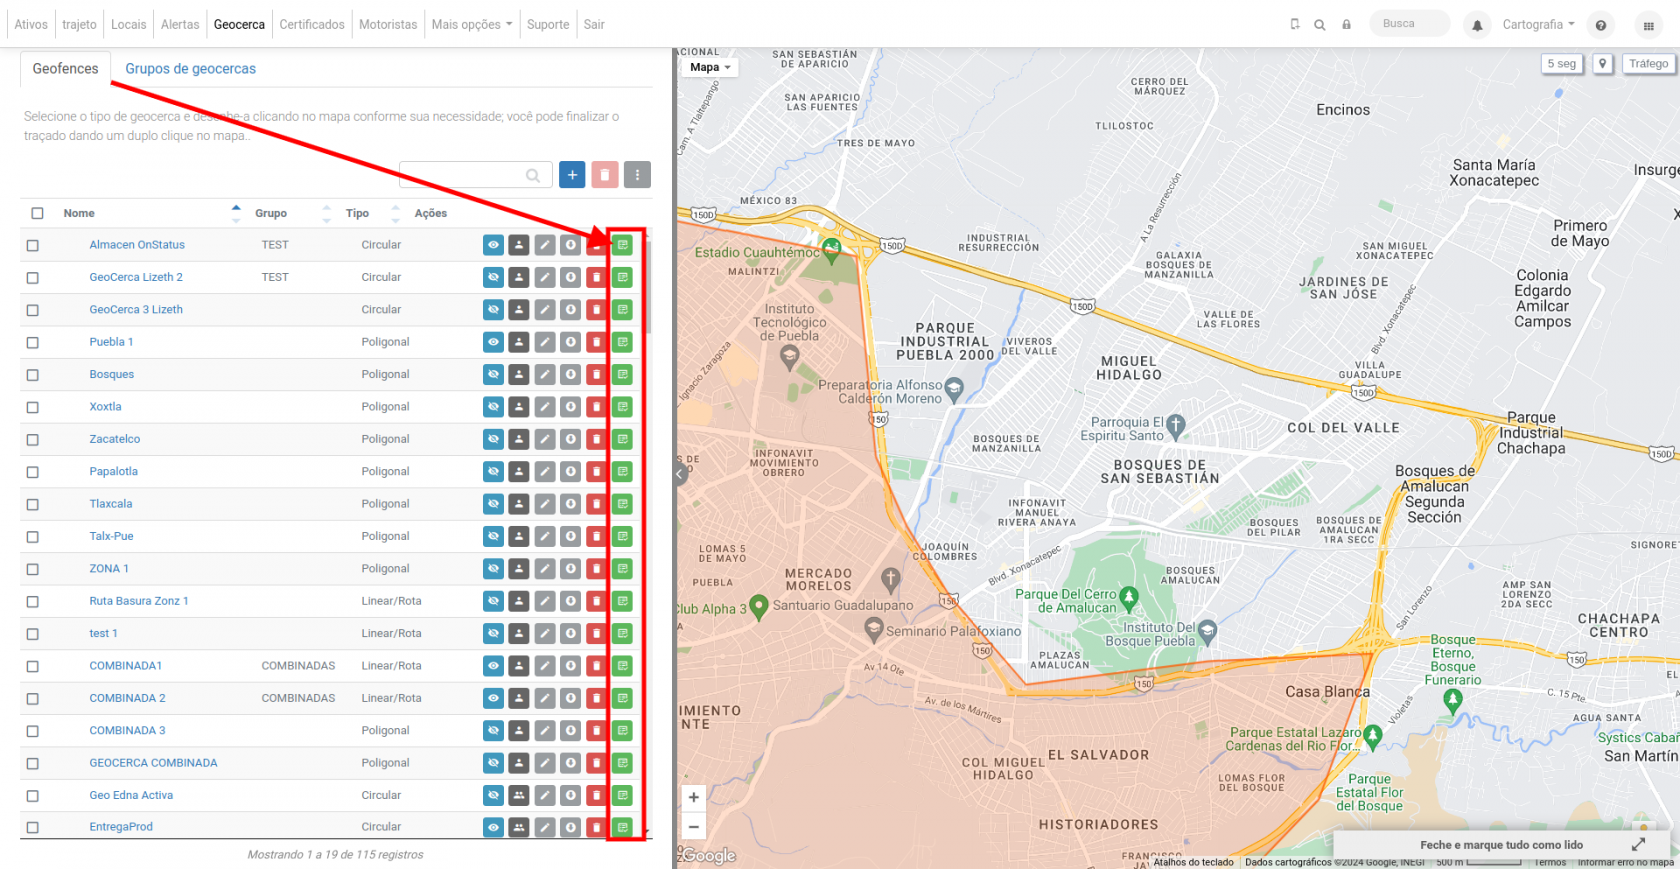Add a new geofence with the plus button
The image size is (1680, 869).
[572, 175]
